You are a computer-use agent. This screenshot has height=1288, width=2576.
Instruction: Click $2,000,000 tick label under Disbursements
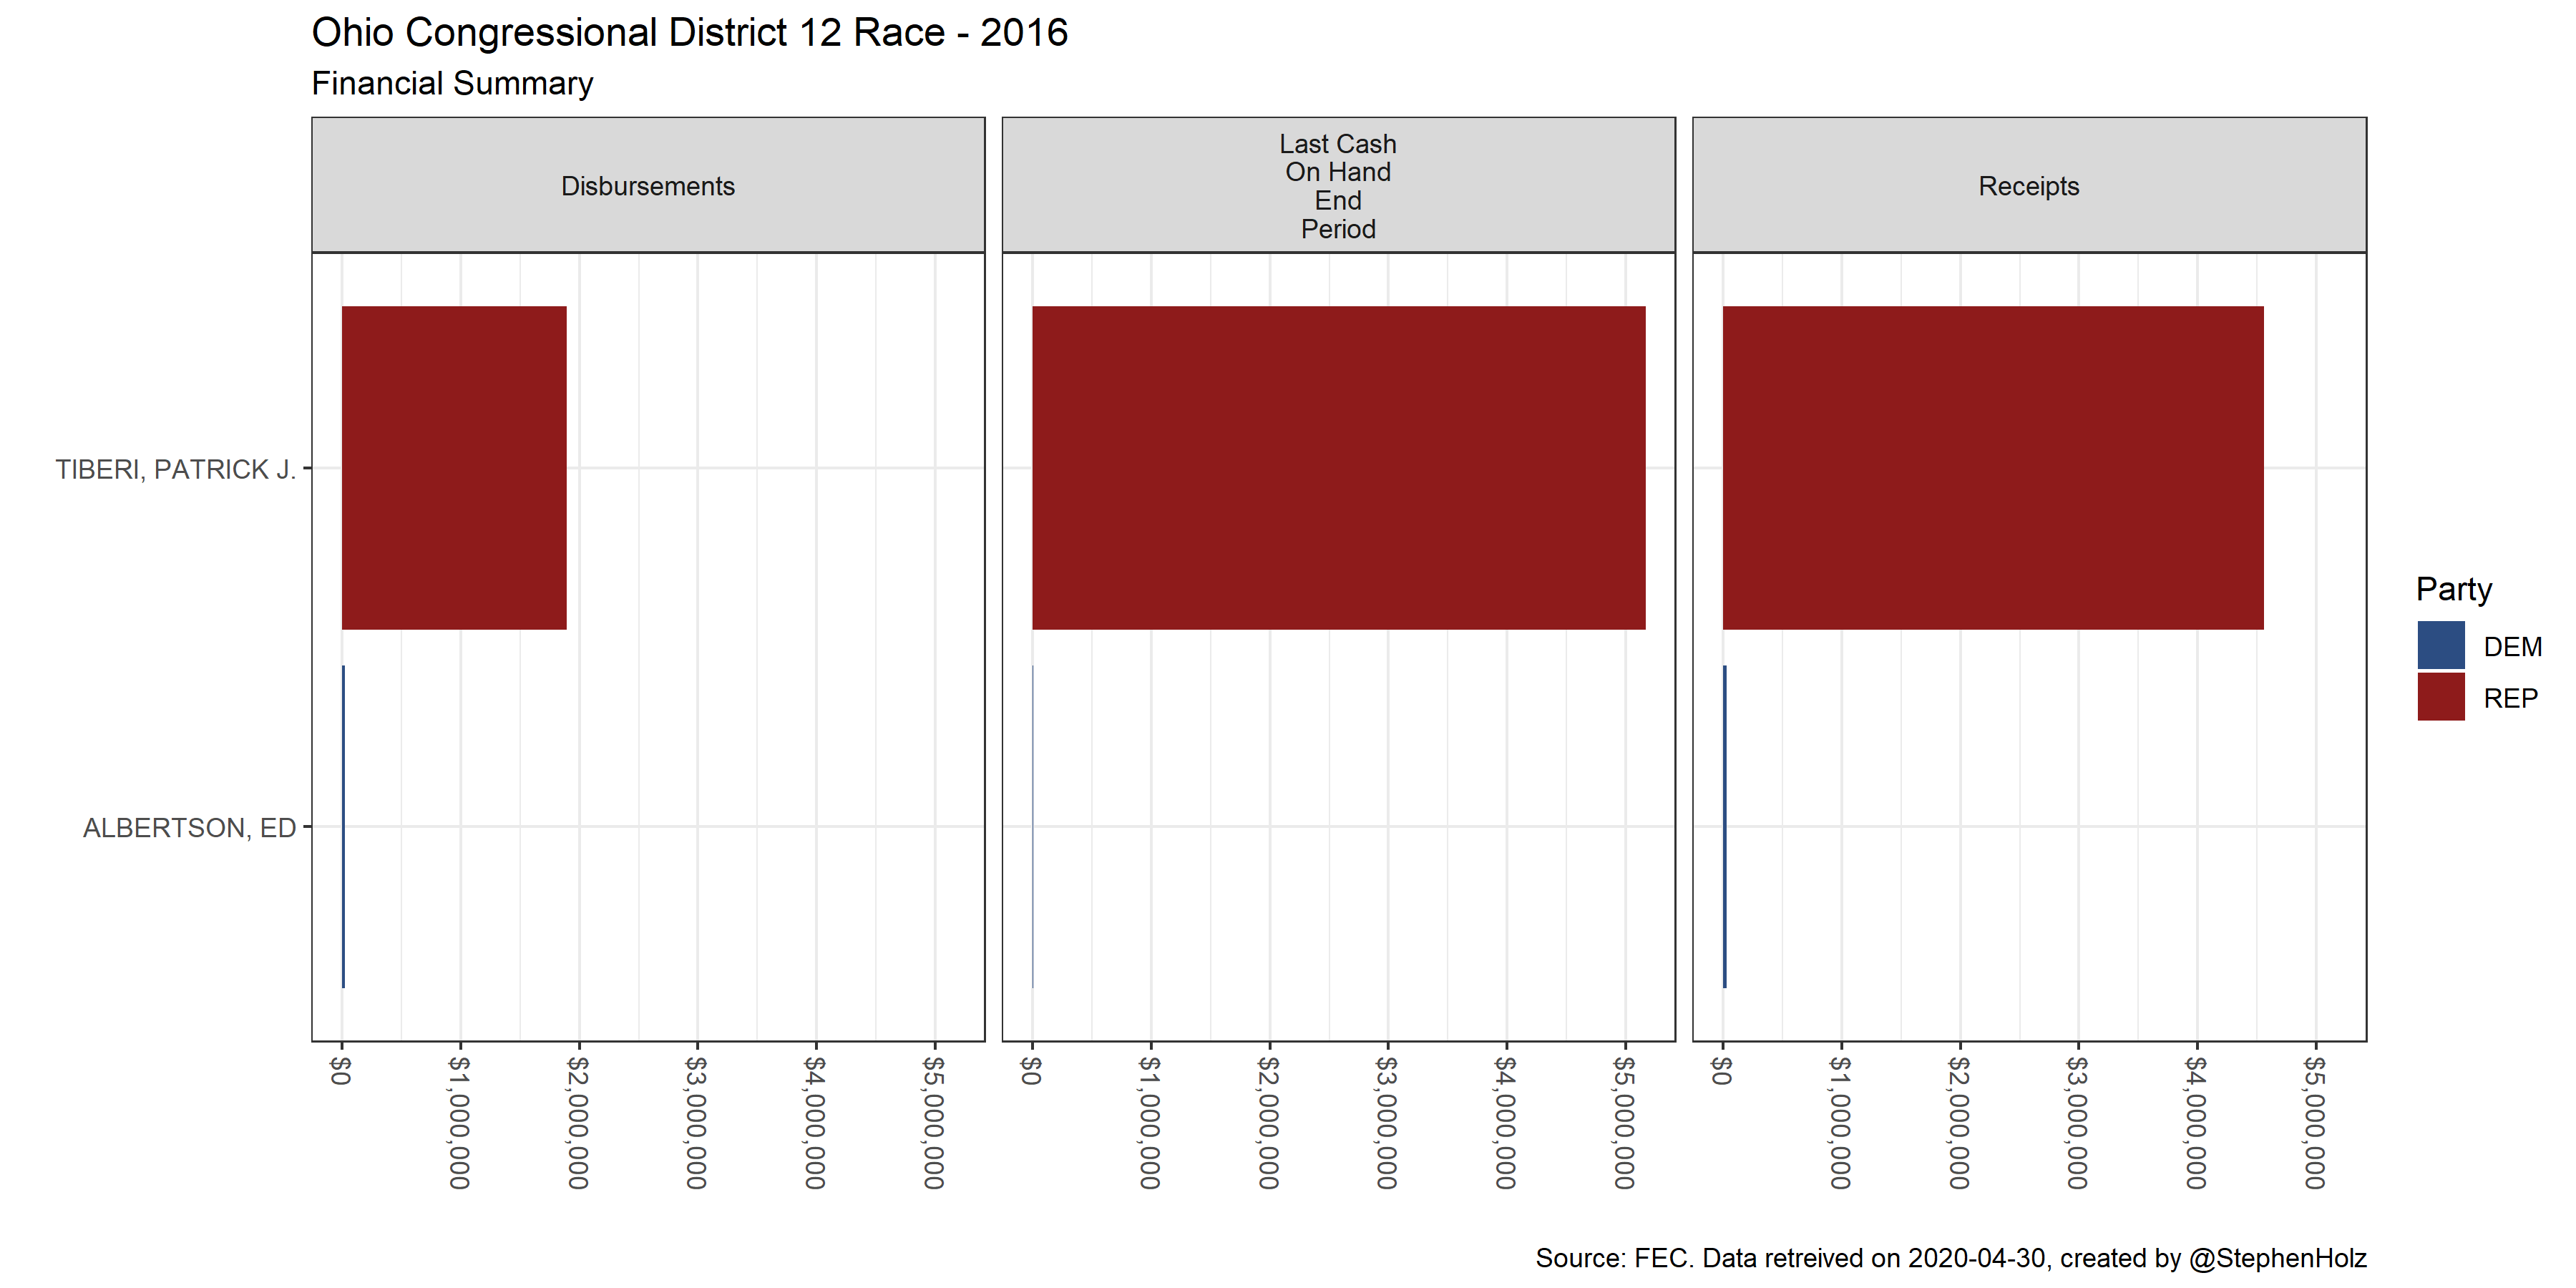(578, 1122)
